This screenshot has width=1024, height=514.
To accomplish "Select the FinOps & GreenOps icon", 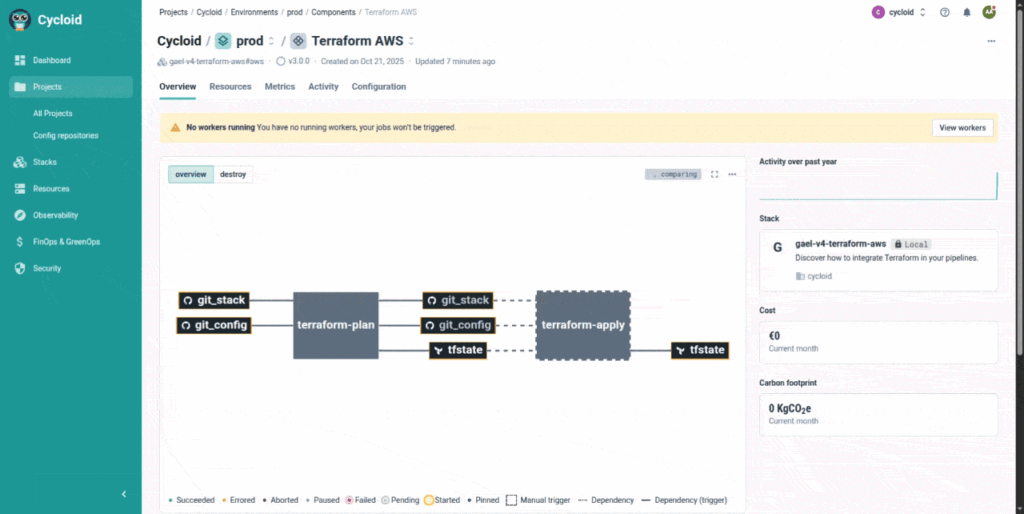I will pos(20,242).
